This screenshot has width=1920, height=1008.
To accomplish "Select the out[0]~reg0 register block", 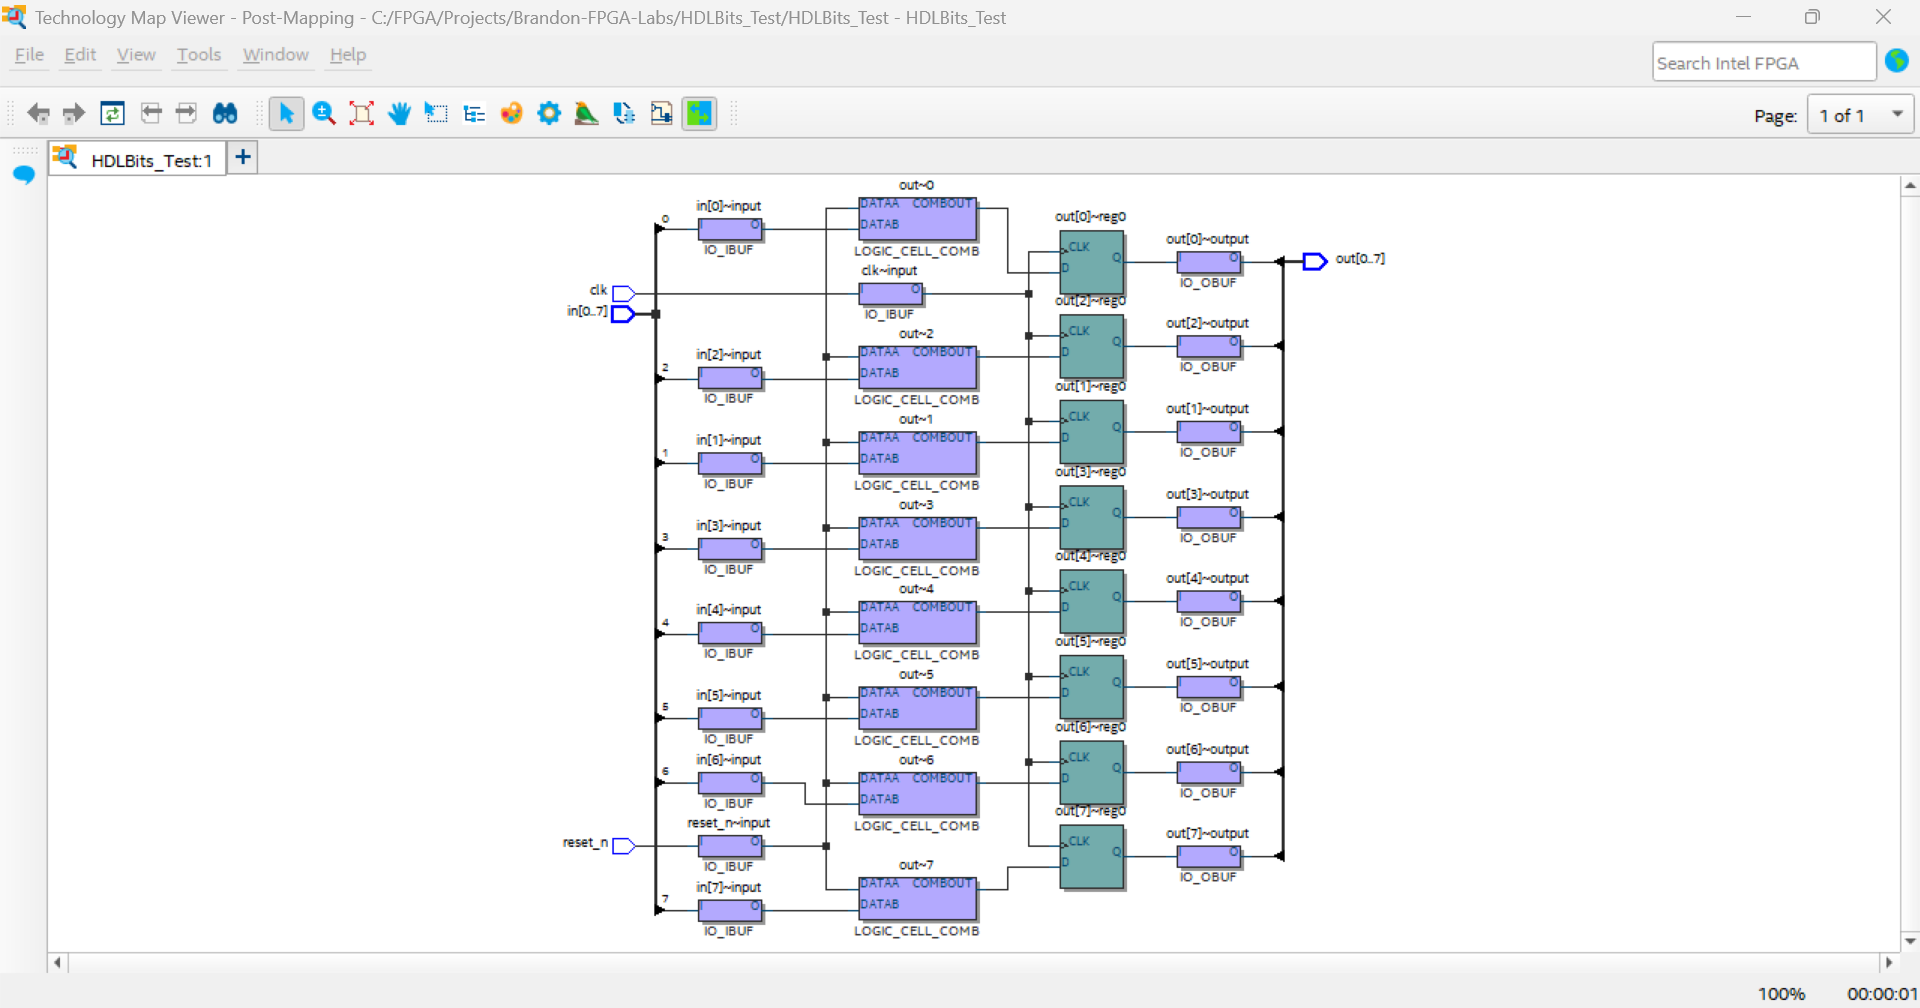I will (1091, 262).
